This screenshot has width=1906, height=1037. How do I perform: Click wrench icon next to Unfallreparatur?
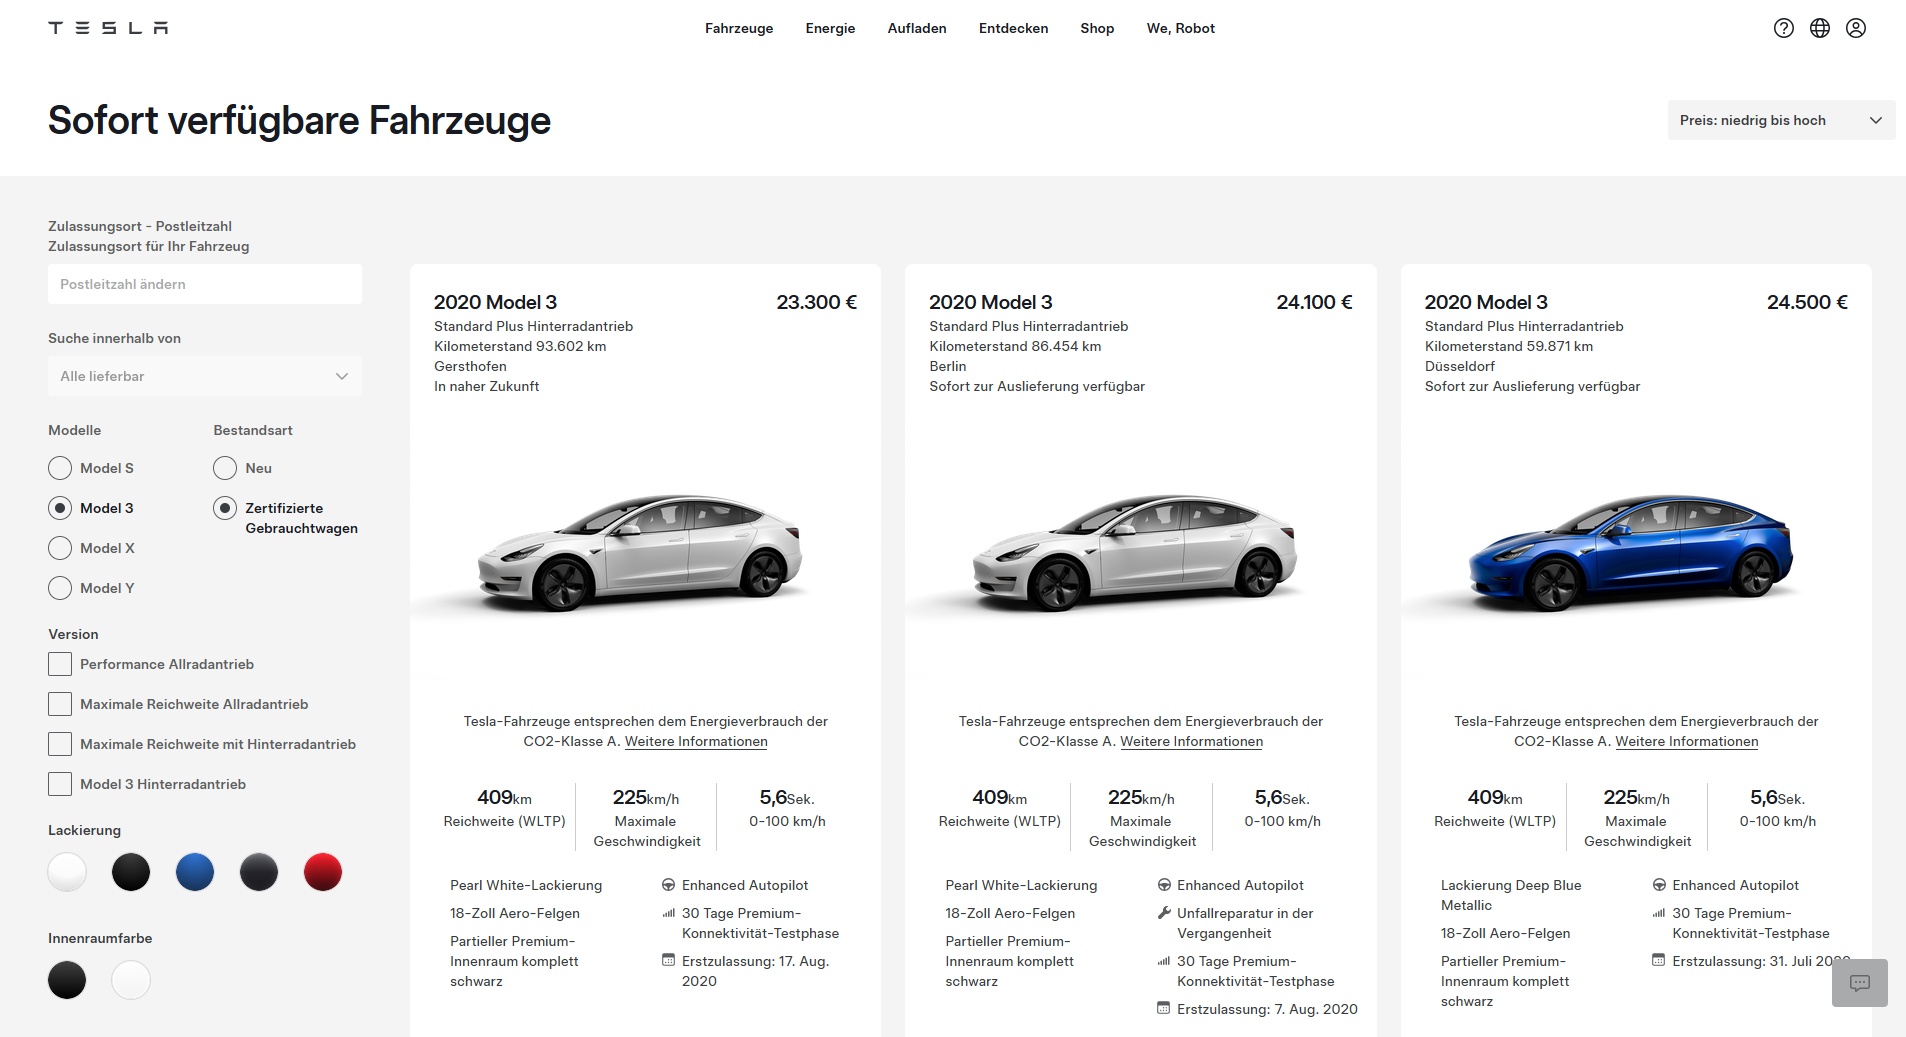1164,912
